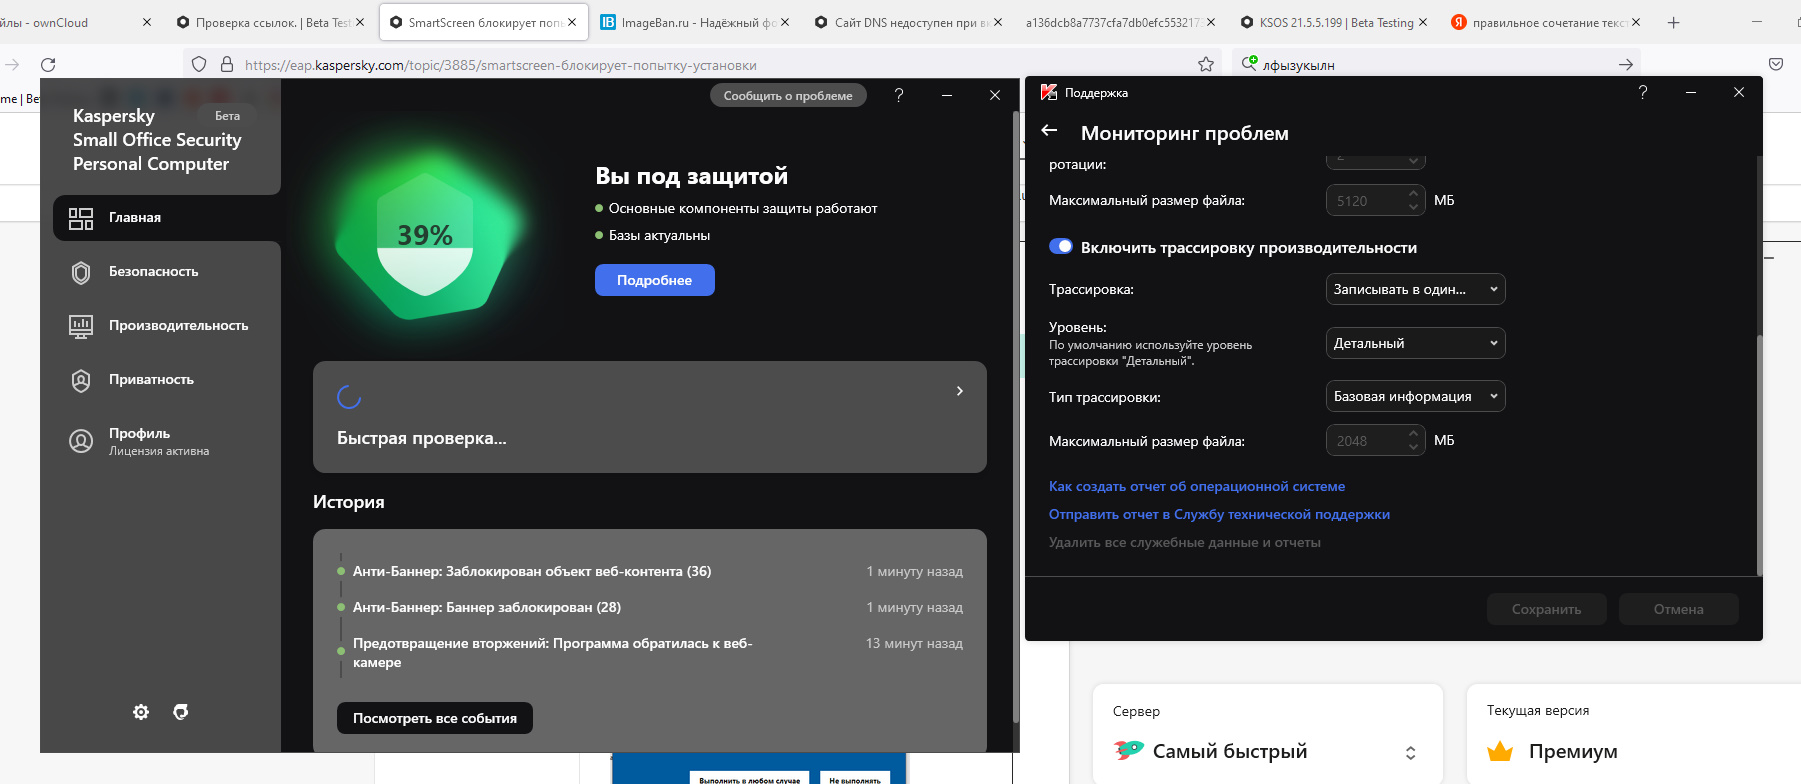The height and width of the screenshot is (784, 1801).
Task: Click Удалить все служебные данные и отчеты
Action: point(1184,542)
